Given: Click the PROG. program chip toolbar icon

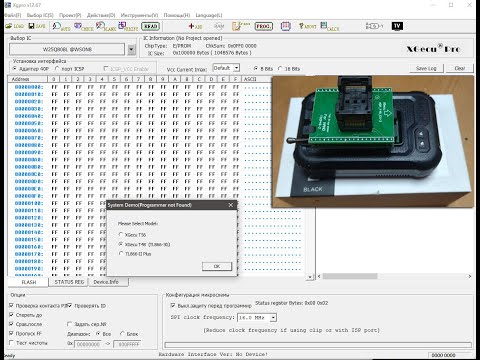Looking at the screenshot, I should point(264,26).
